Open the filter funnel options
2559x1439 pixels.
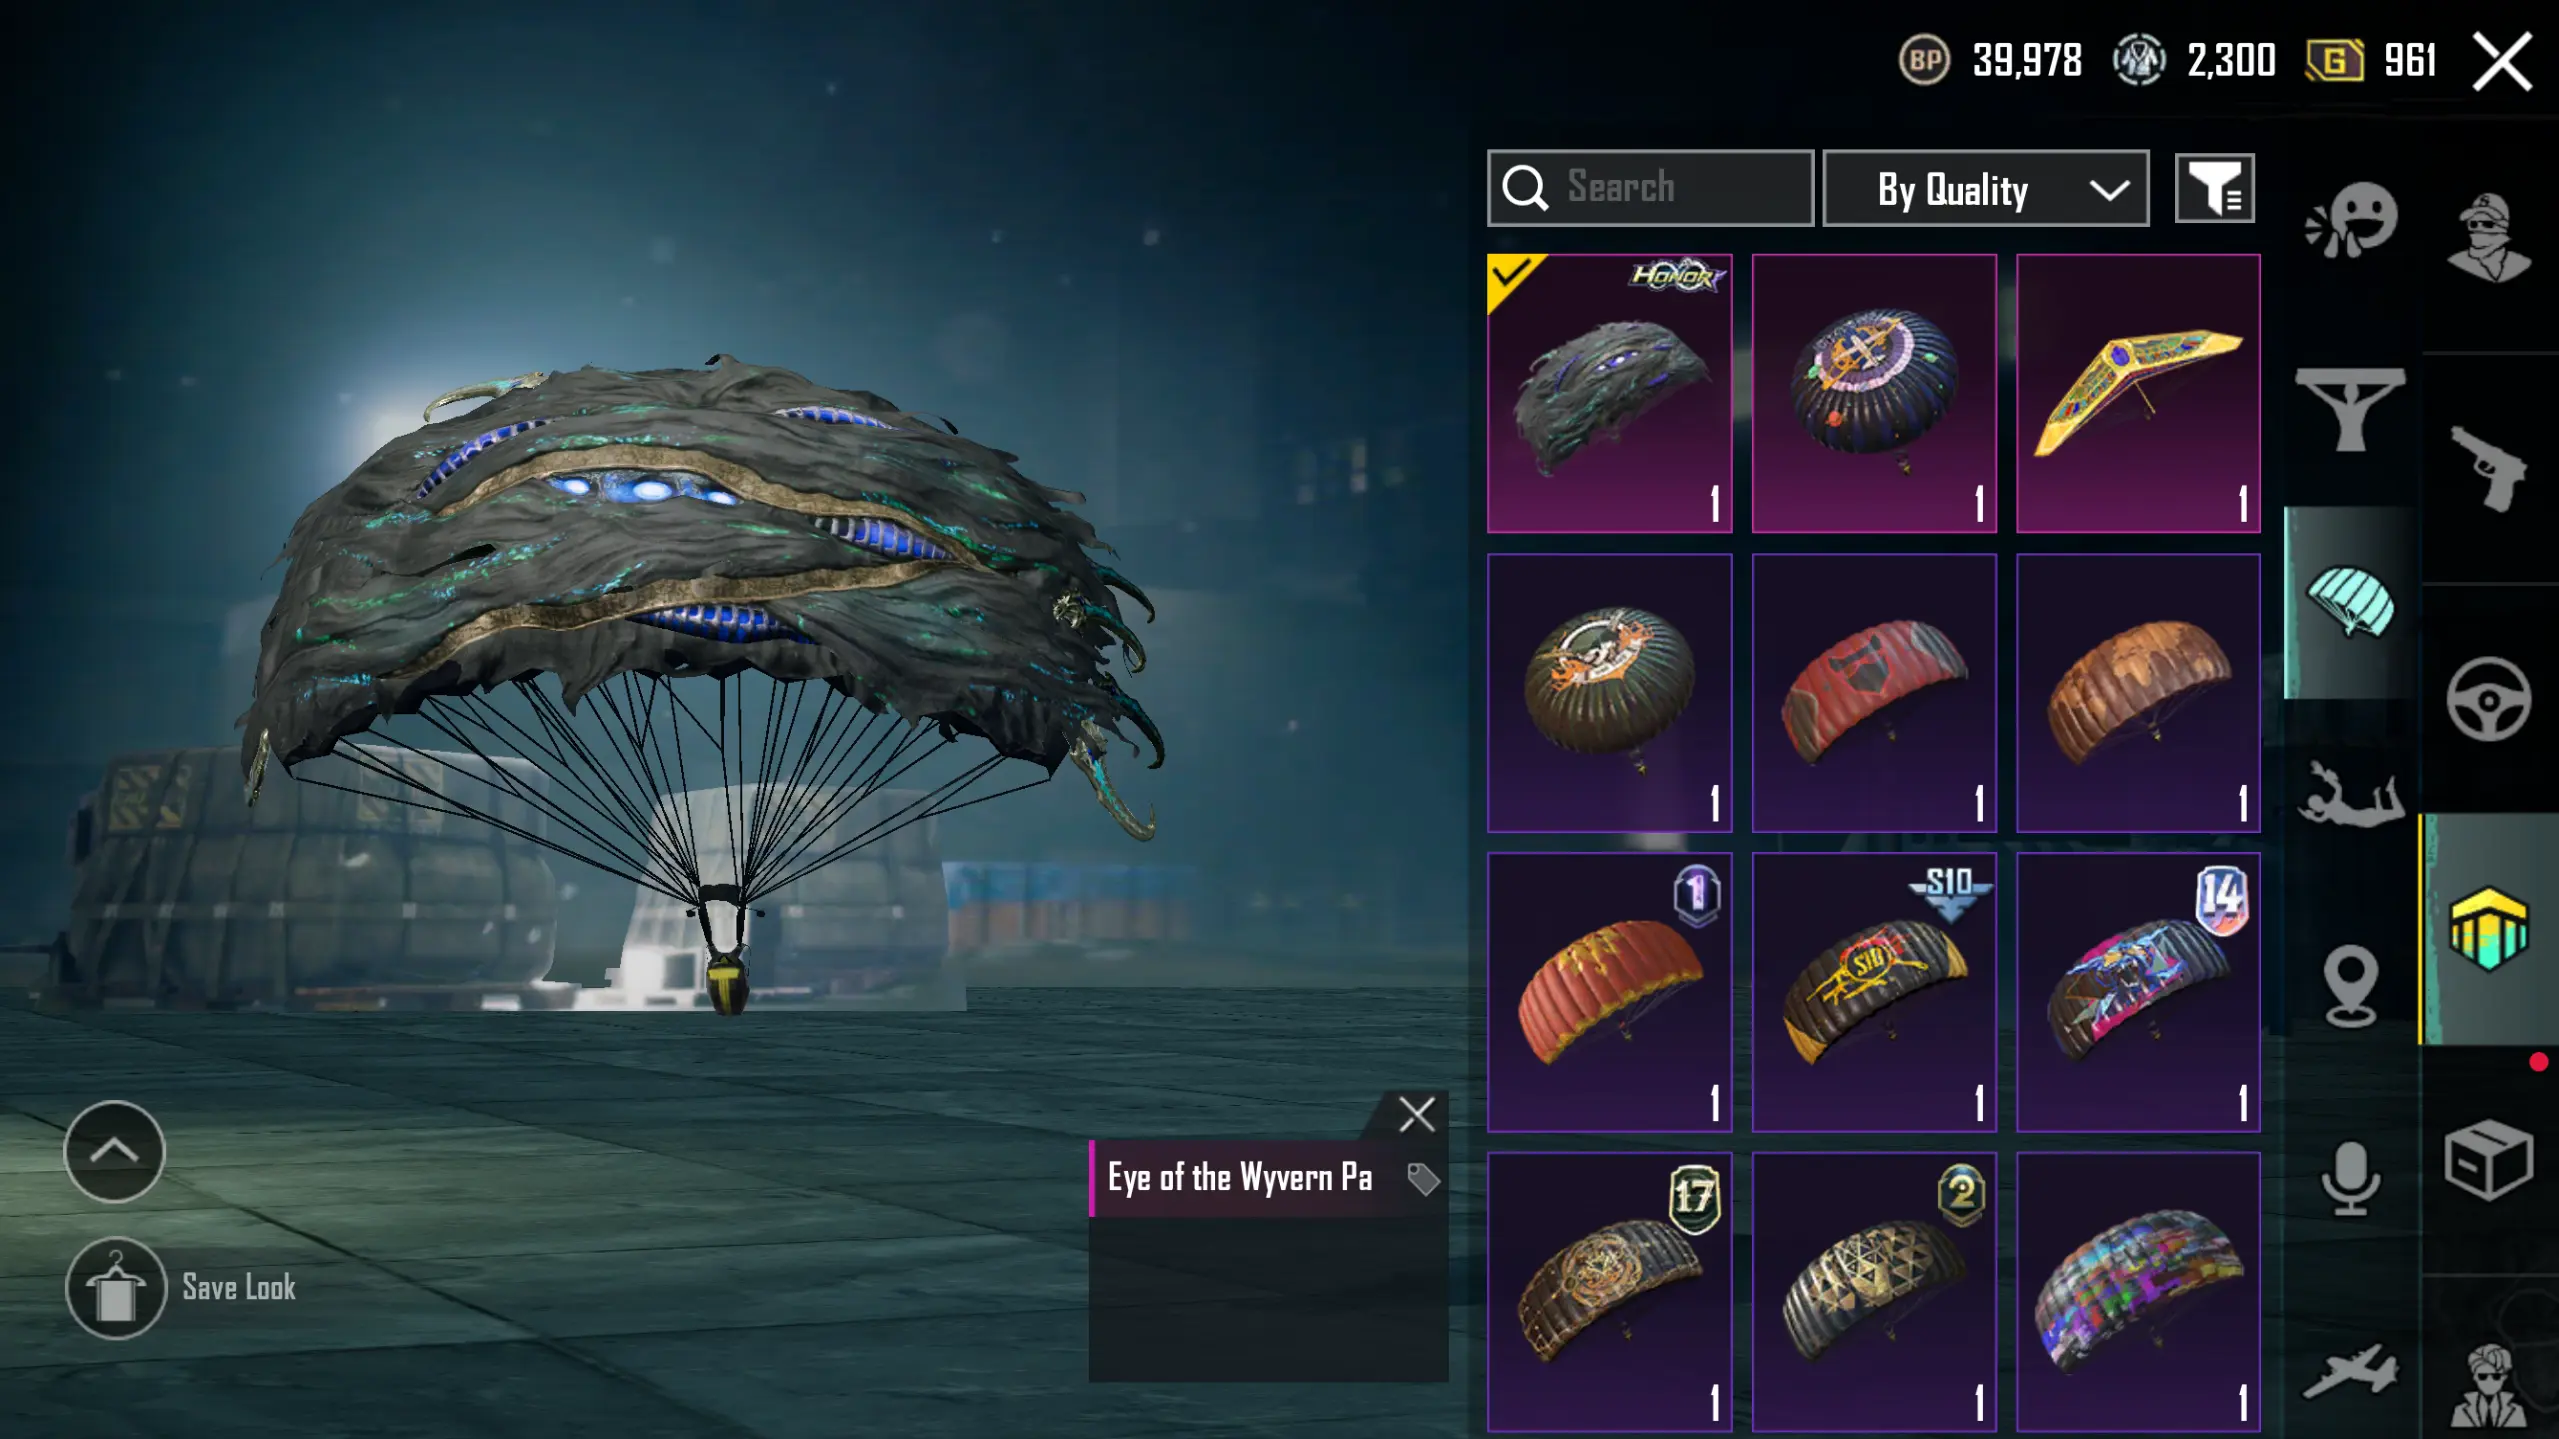pyautogui.click(x=2214, y=189)
